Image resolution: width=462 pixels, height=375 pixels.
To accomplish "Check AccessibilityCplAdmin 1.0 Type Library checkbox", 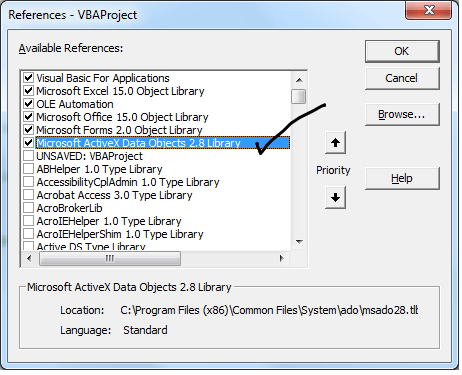I will [x=28, y=182].
